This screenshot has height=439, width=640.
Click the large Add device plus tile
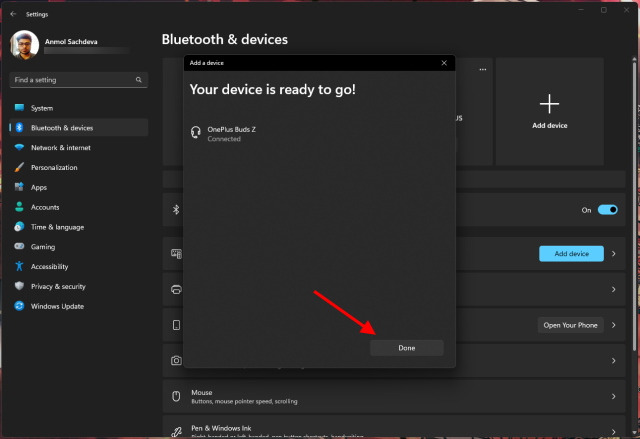click(x=549, y=111)
